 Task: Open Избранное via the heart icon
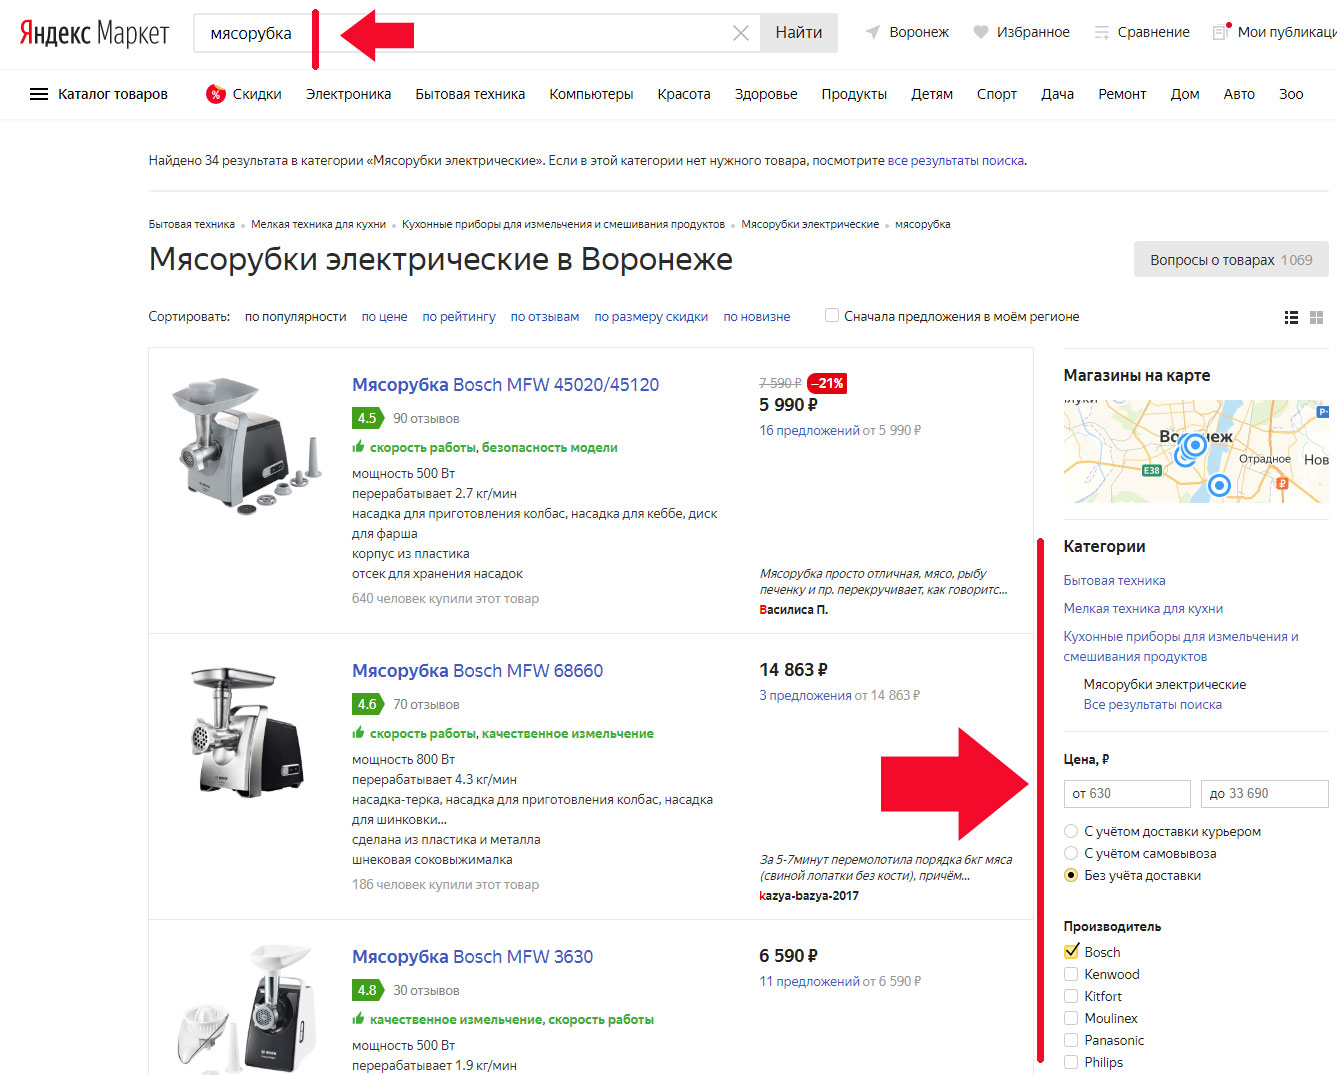coord(981,32)
